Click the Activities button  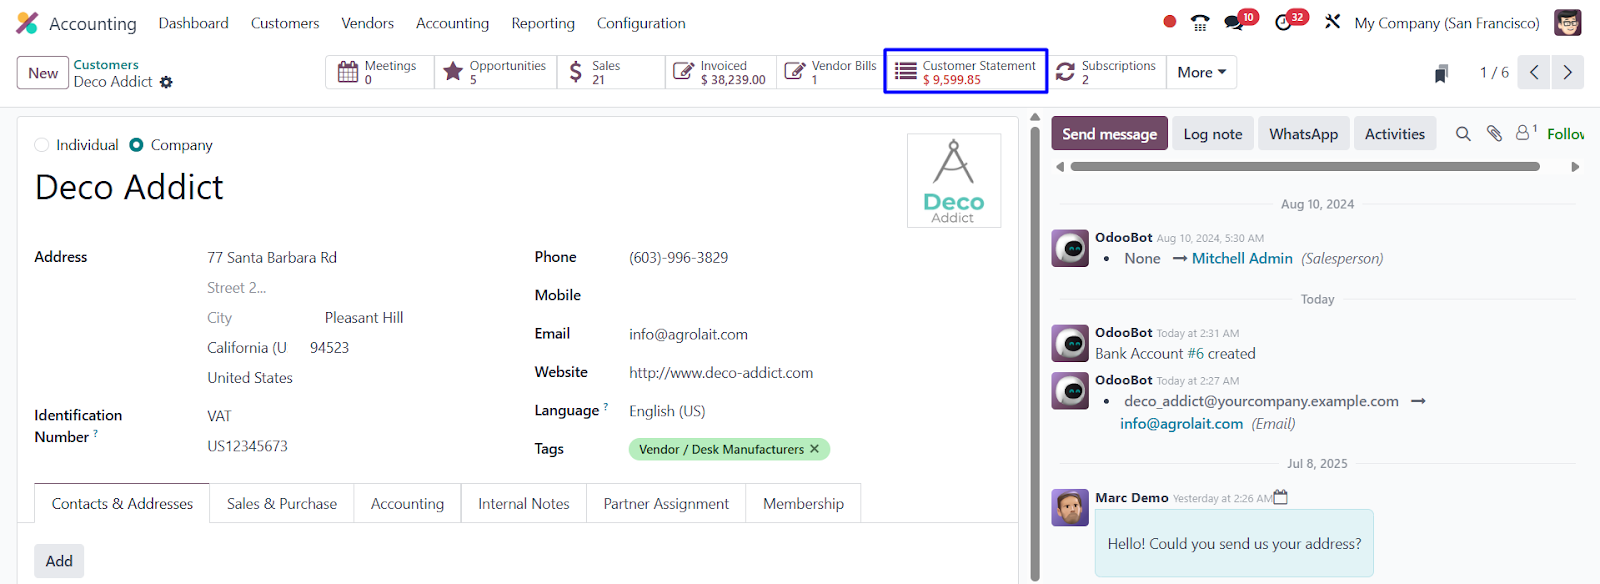1394,133
